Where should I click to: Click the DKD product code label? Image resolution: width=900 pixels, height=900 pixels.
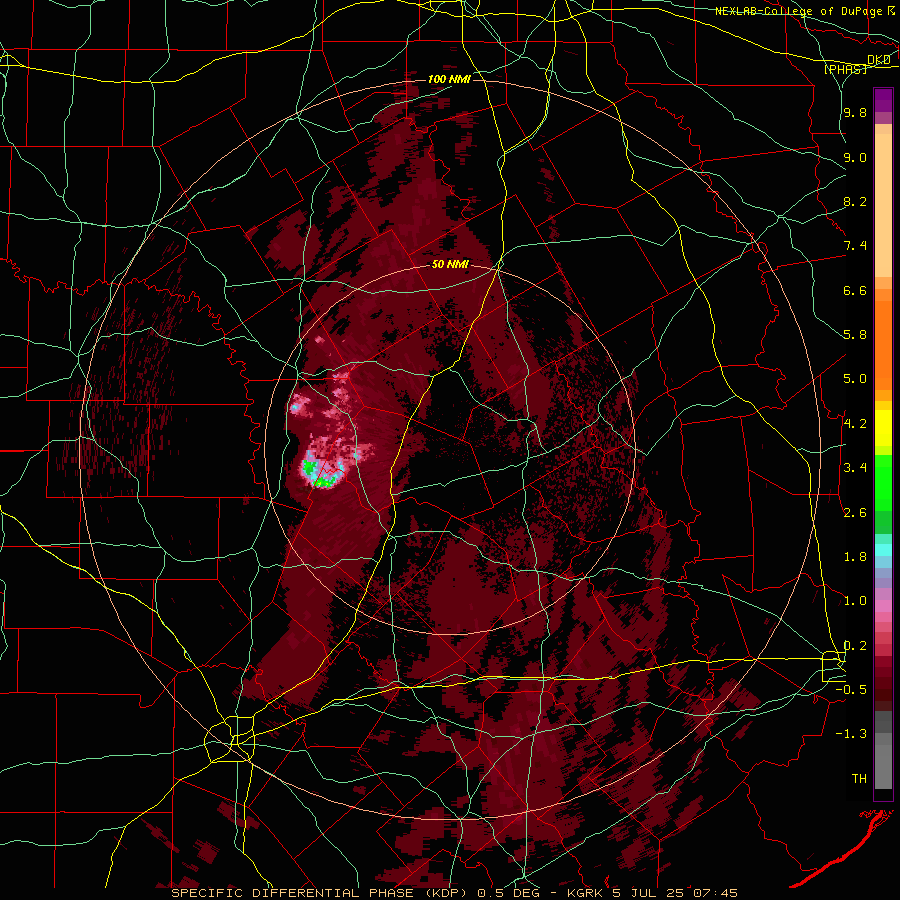pos(879,60)
